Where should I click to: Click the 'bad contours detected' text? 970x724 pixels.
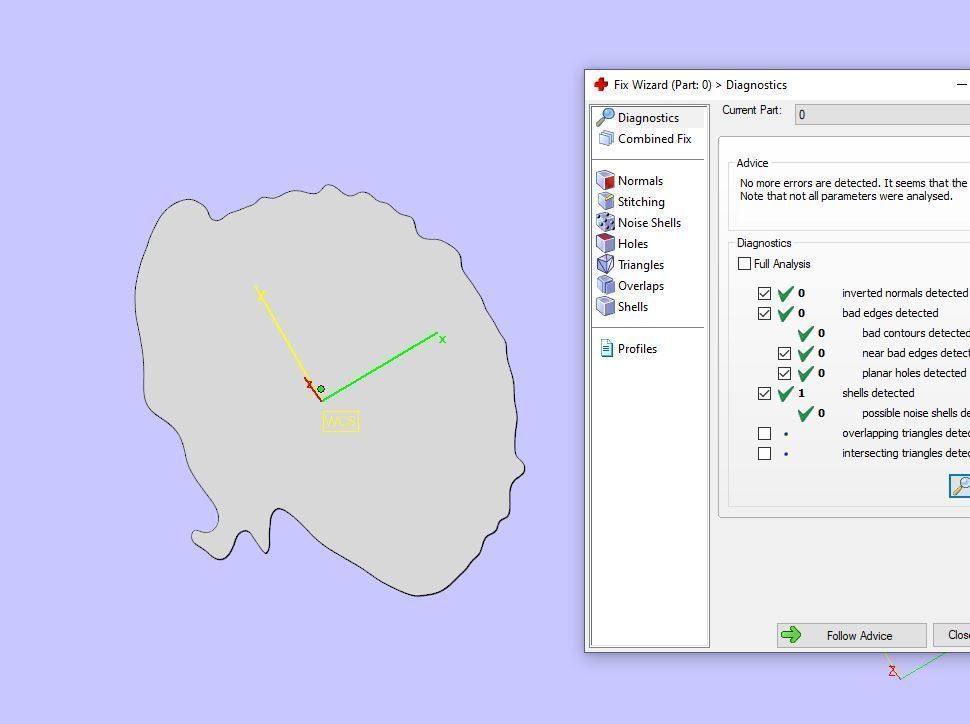pyautogui.click(x=916, y=333)
